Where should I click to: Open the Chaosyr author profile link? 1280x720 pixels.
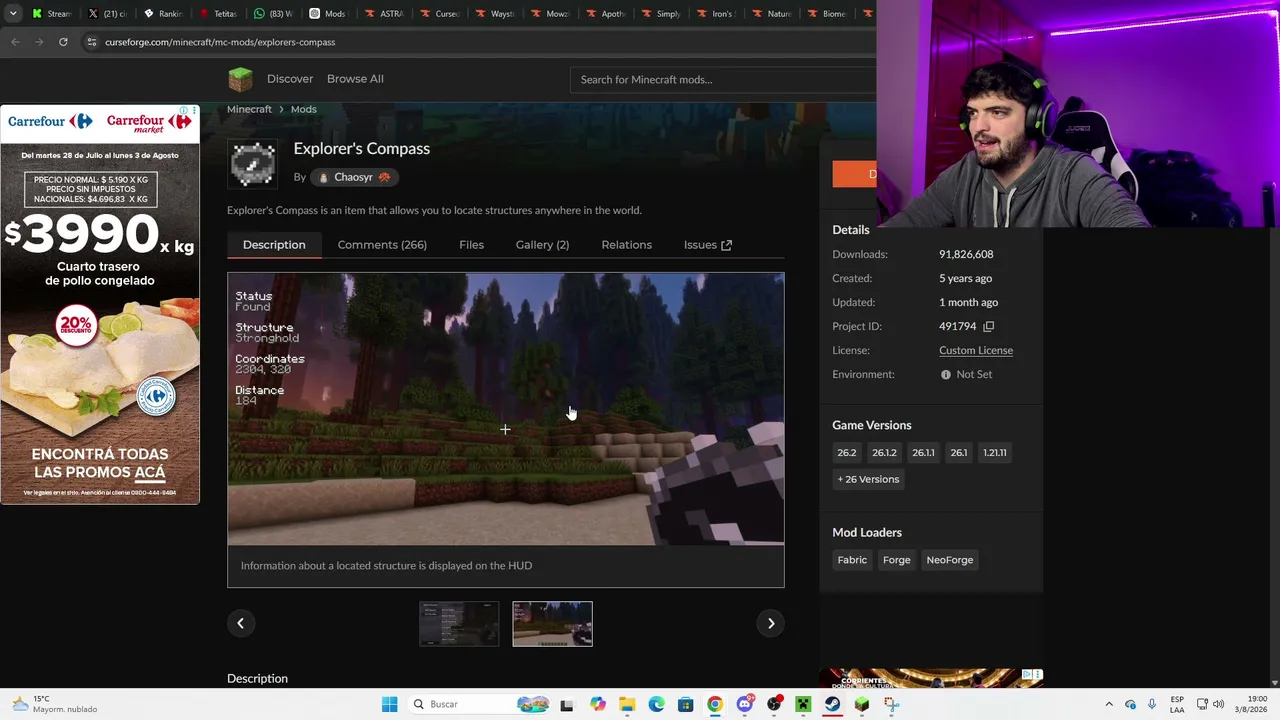click(353, 177)
